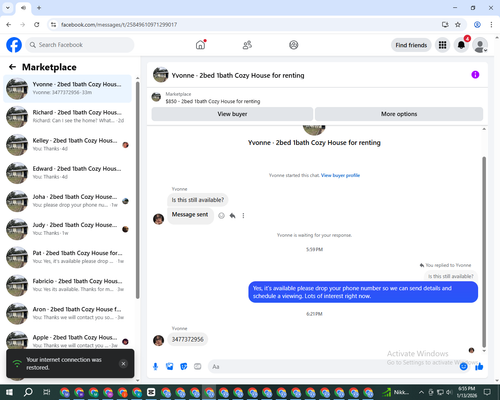Image resolution: width=500 pixels, height=400 pixels.
Task: Open the Windows Start menu
Action: tap(9, 392)
